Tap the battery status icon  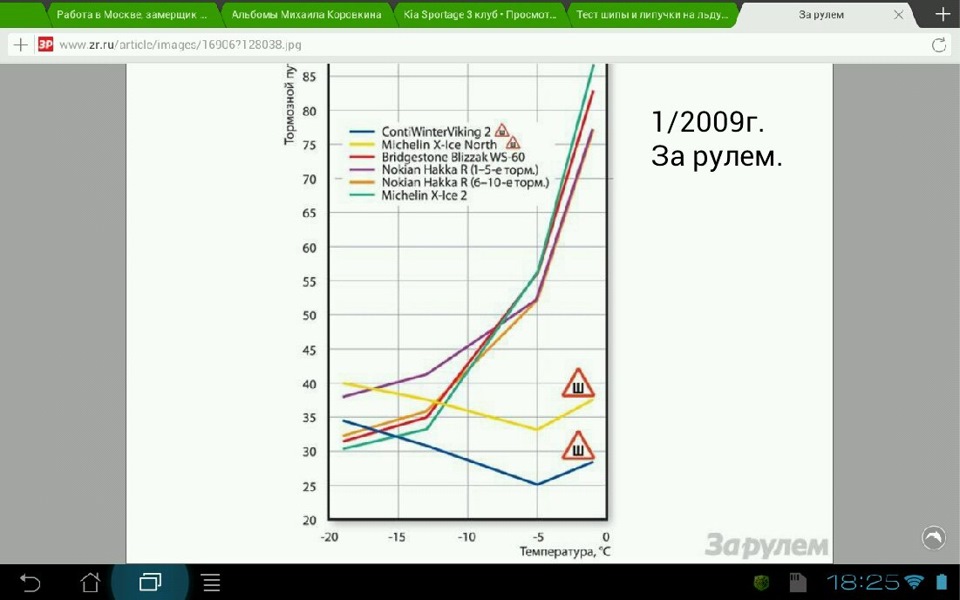point(942,582)
